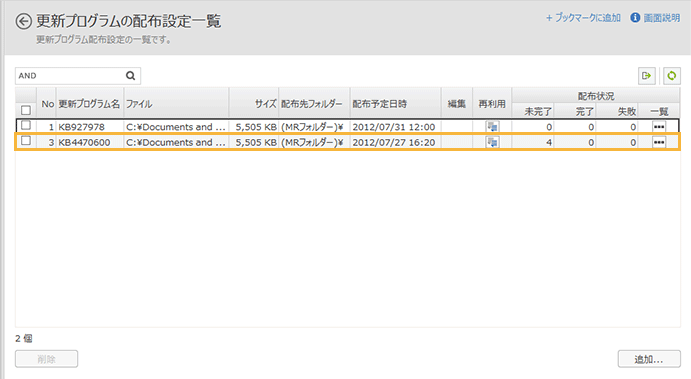Open distribution list dots for KB927978
Image resolution: width=691 pixels, height=379 pixels.
point(659,127)
